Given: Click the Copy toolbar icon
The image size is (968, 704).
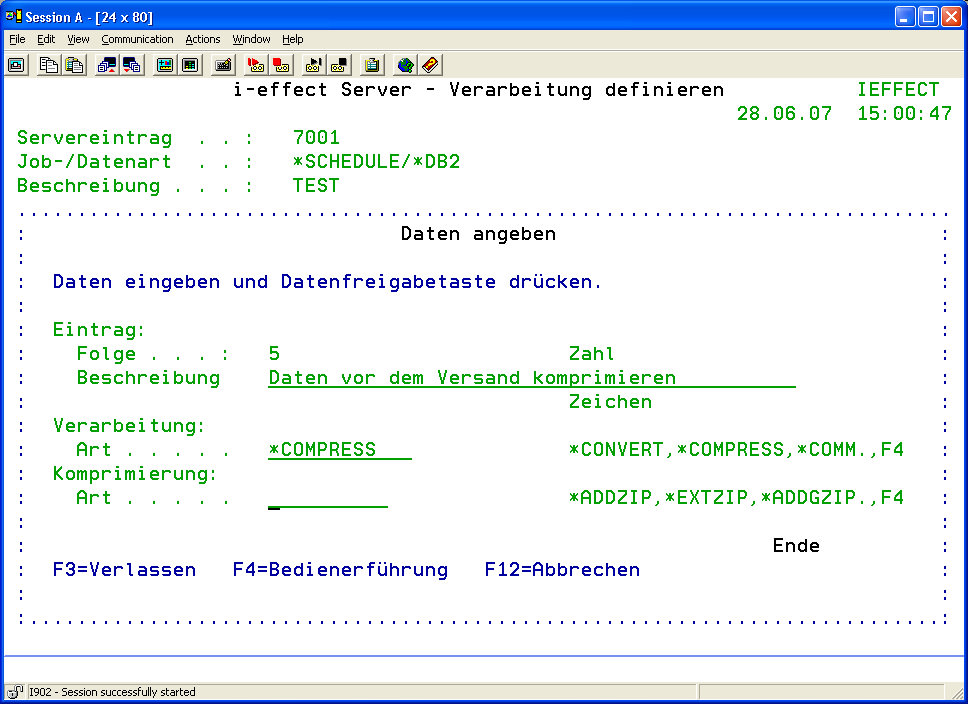Looking at the screenshot, I should pyautogui.click(x=48, y=65).
